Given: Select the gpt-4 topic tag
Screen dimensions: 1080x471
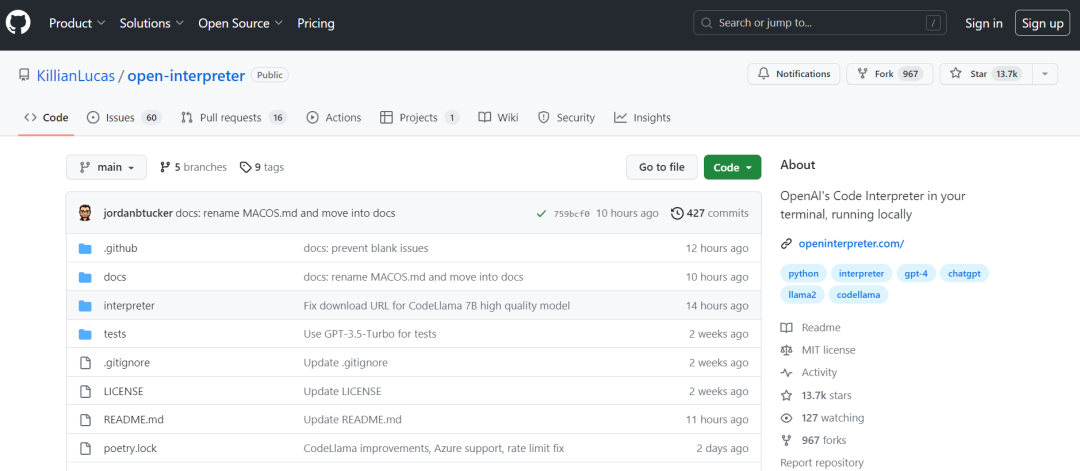Looking at the screenshot, I should 915,273.
